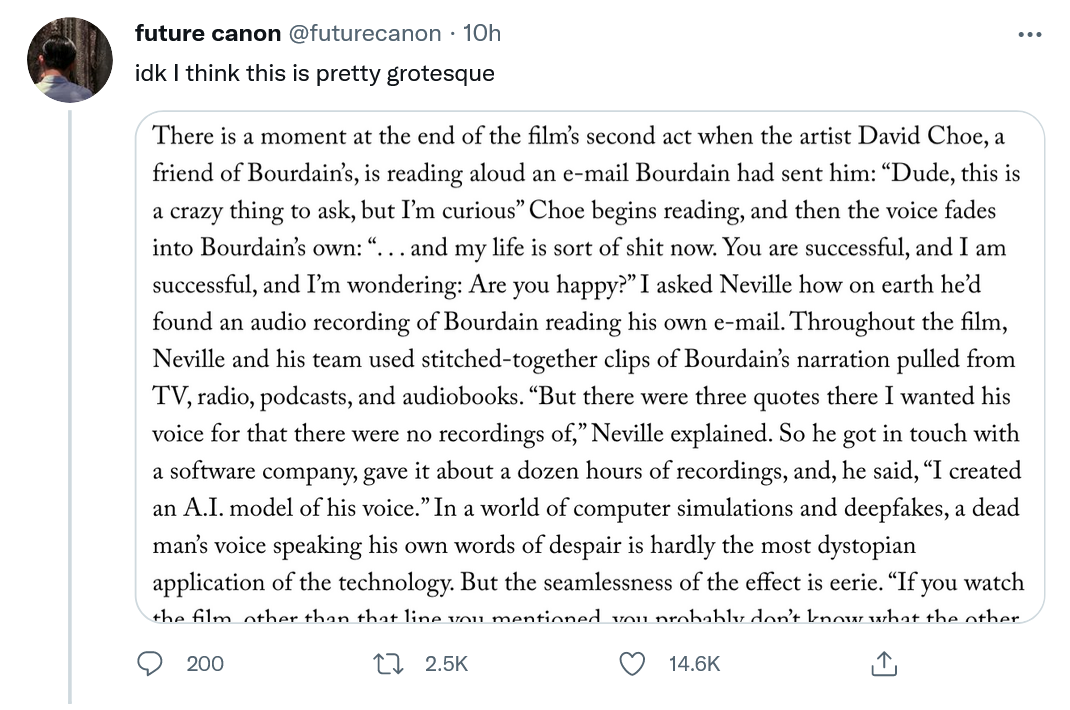Viewport: 1070px width, 710px height.
Task: Click the reply speech bubble icon
Action: coord(149,664)
